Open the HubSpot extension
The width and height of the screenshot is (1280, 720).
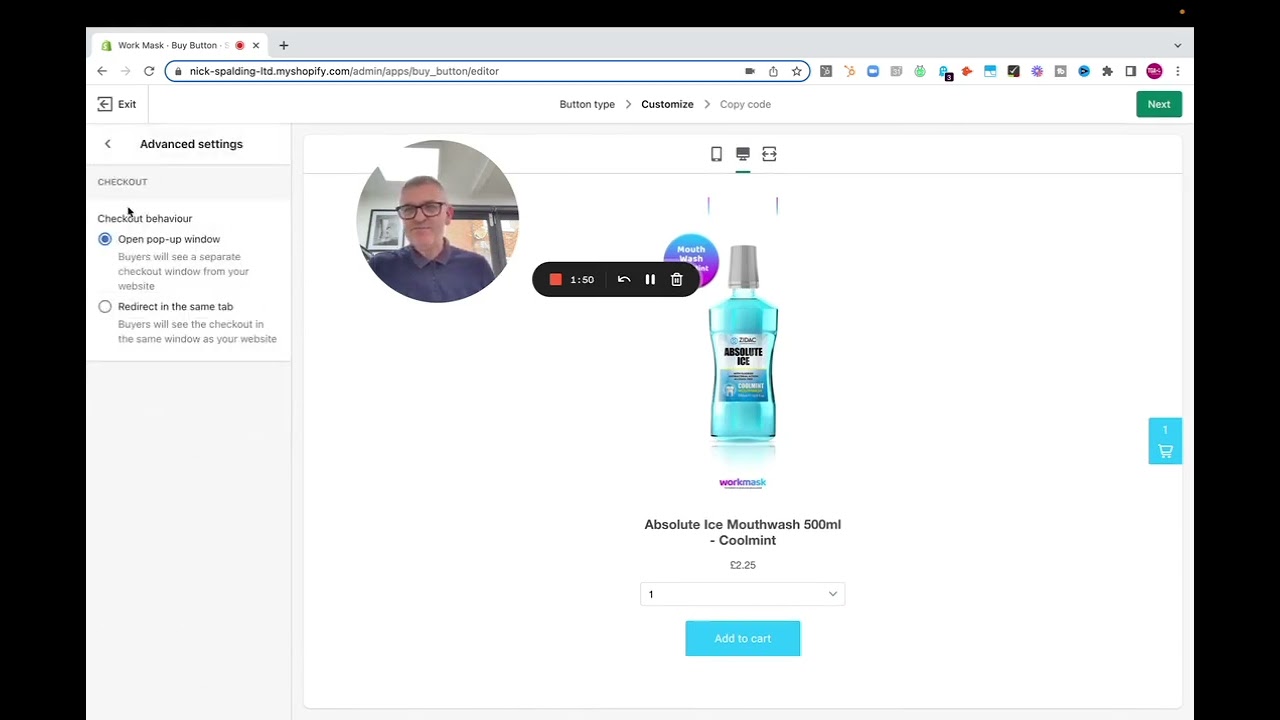click(849, 71)
